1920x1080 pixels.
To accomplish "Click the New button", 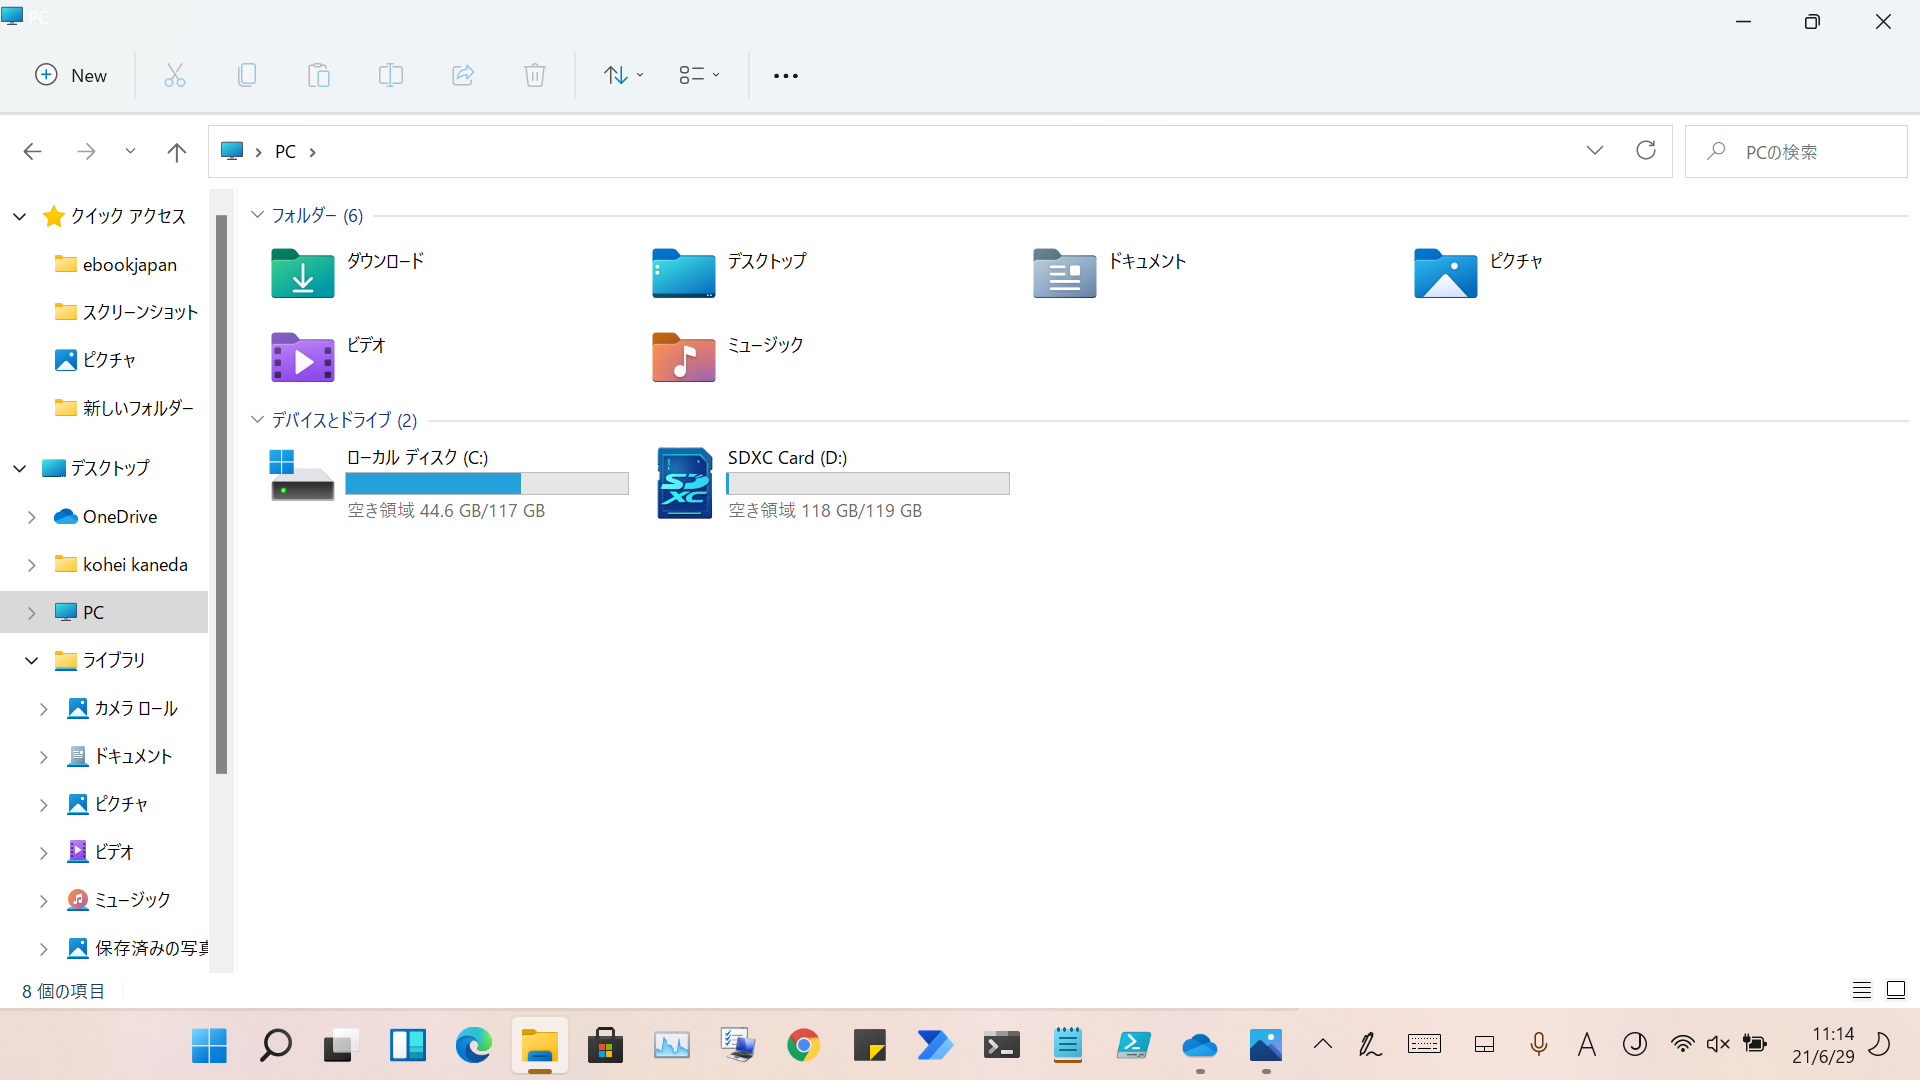I will [71, 75].
